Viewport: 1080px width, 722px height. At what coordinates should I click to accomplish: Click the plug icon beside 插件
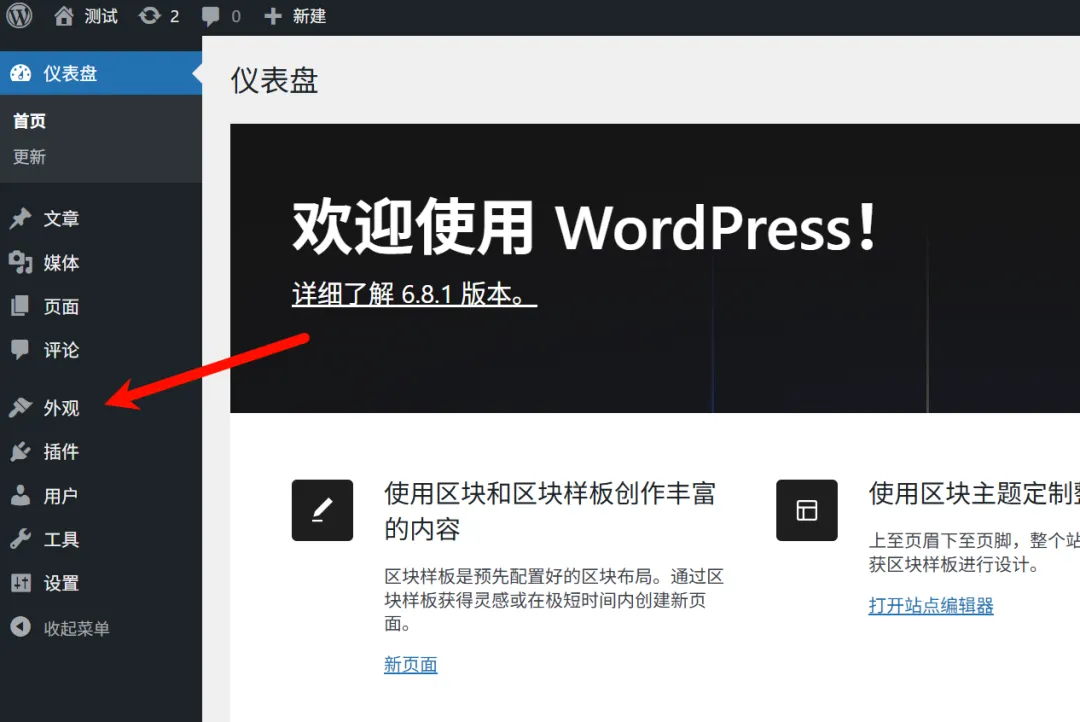click(x=21, y=451)
